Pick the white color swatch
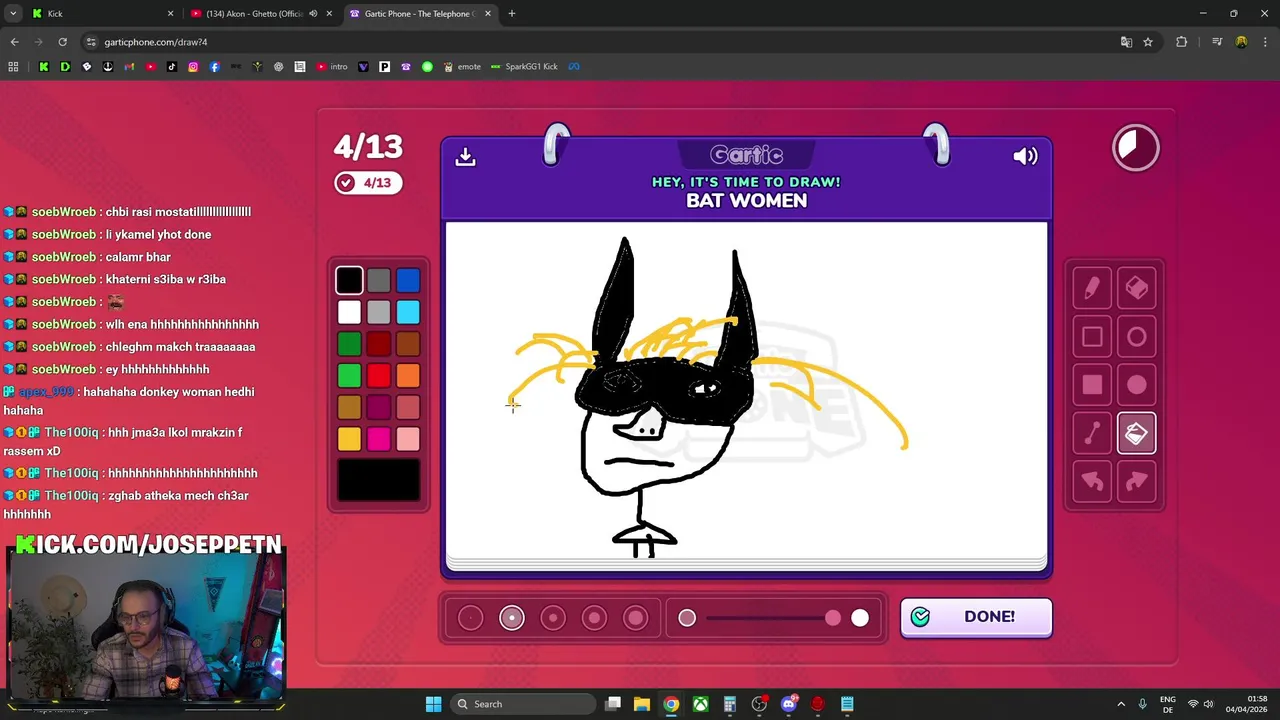1280x720 pixels. [x=349, y=312]
